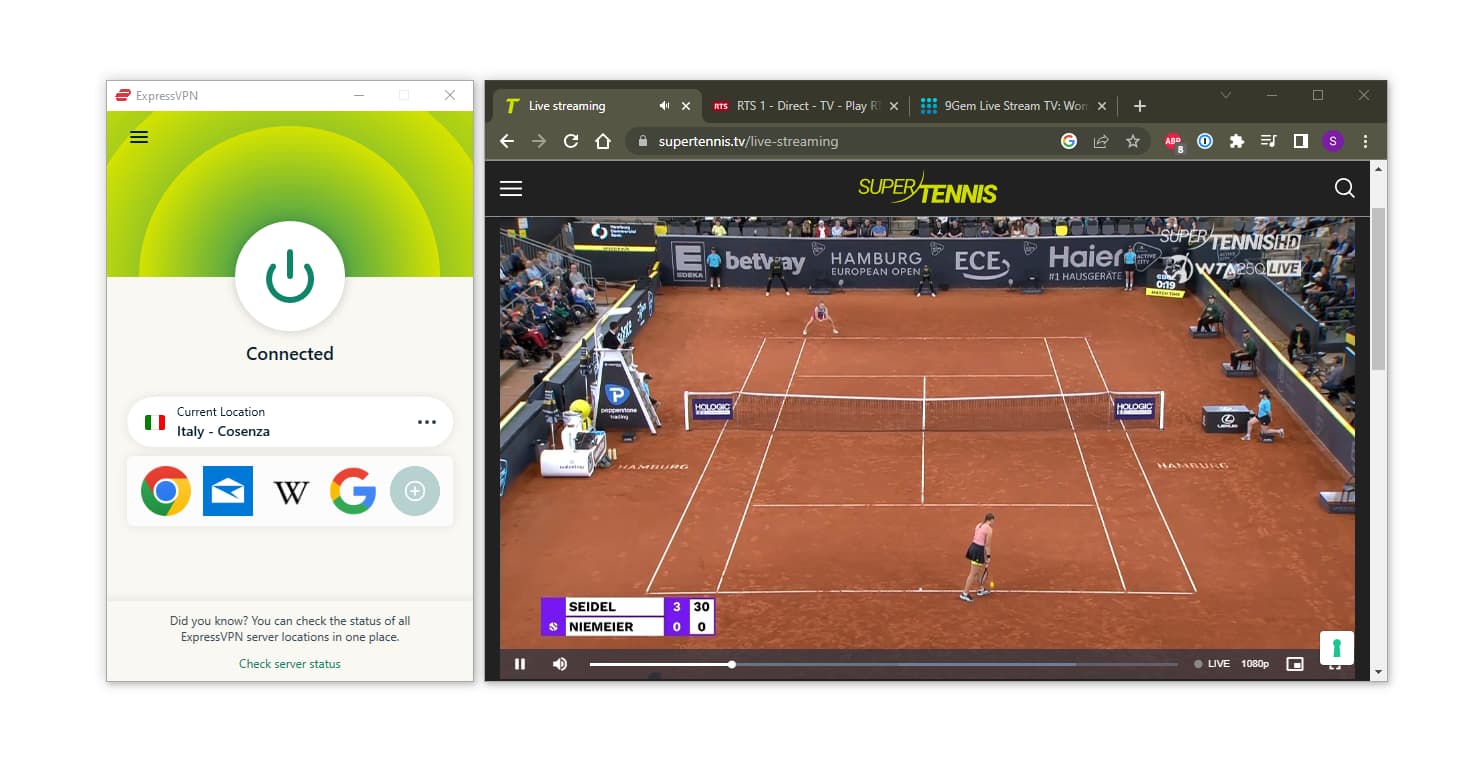
Task: Close the RTS 1 tab
Action: click(894, 106)
